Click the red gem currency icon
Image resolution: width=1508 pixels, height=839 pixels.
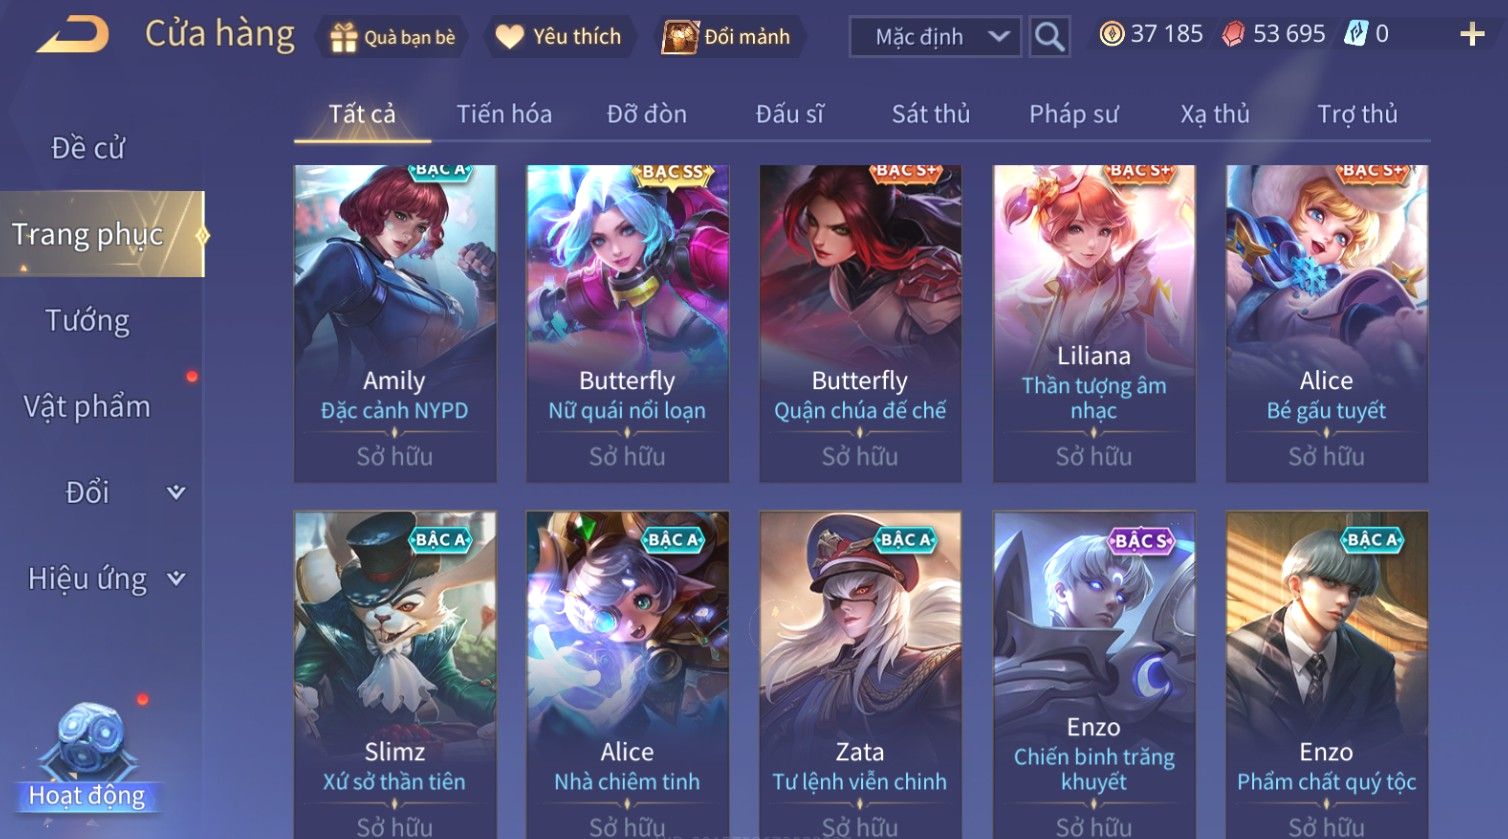(x=1234, y=34)
